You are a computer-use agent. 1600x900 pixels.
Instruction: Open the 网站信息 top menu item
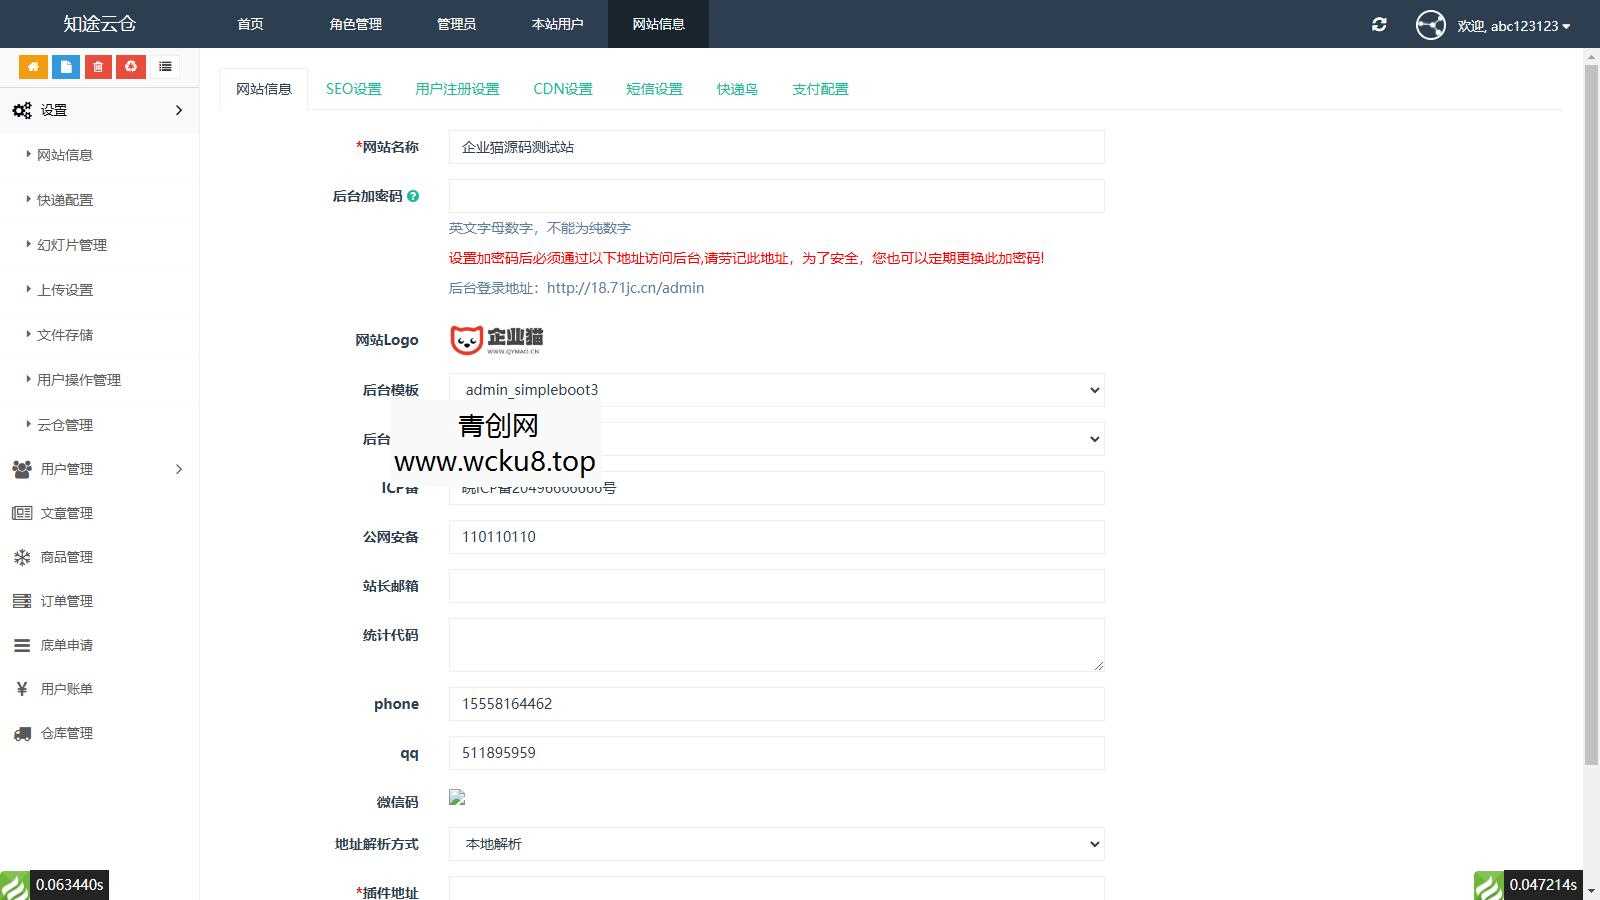657,24
